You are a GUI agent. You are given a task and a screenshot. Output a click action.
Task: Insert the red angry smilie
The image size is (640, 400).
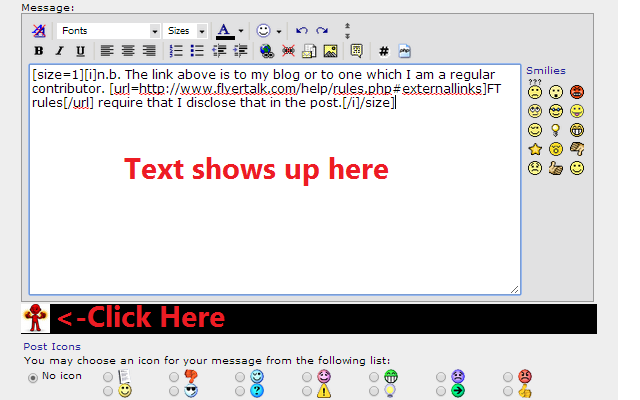pyautogui.click(x=577, y=92)
